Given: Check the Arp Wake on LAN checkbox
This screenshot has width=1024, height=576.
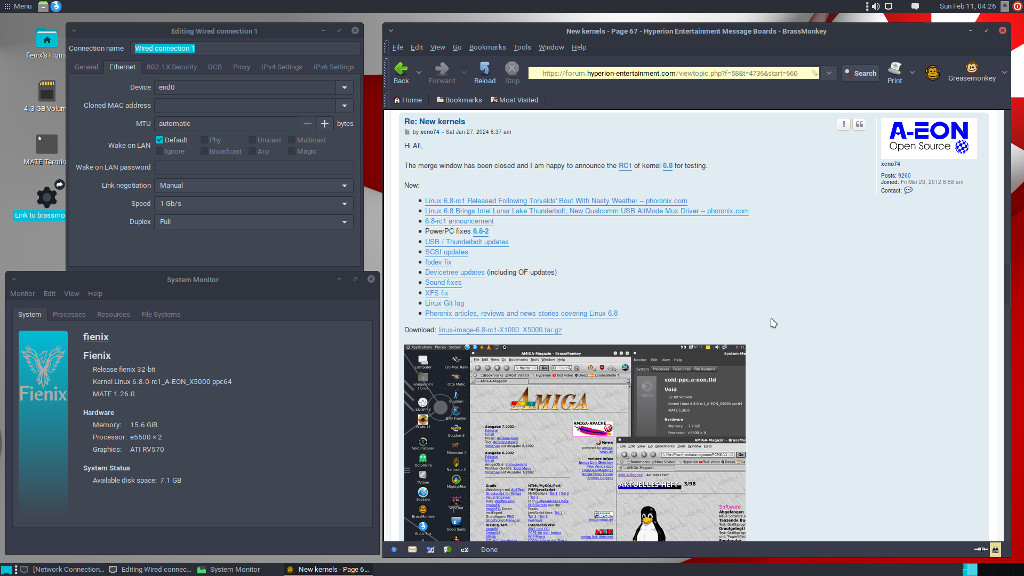Looking at the screenshot, I should (x=252, y=151).
